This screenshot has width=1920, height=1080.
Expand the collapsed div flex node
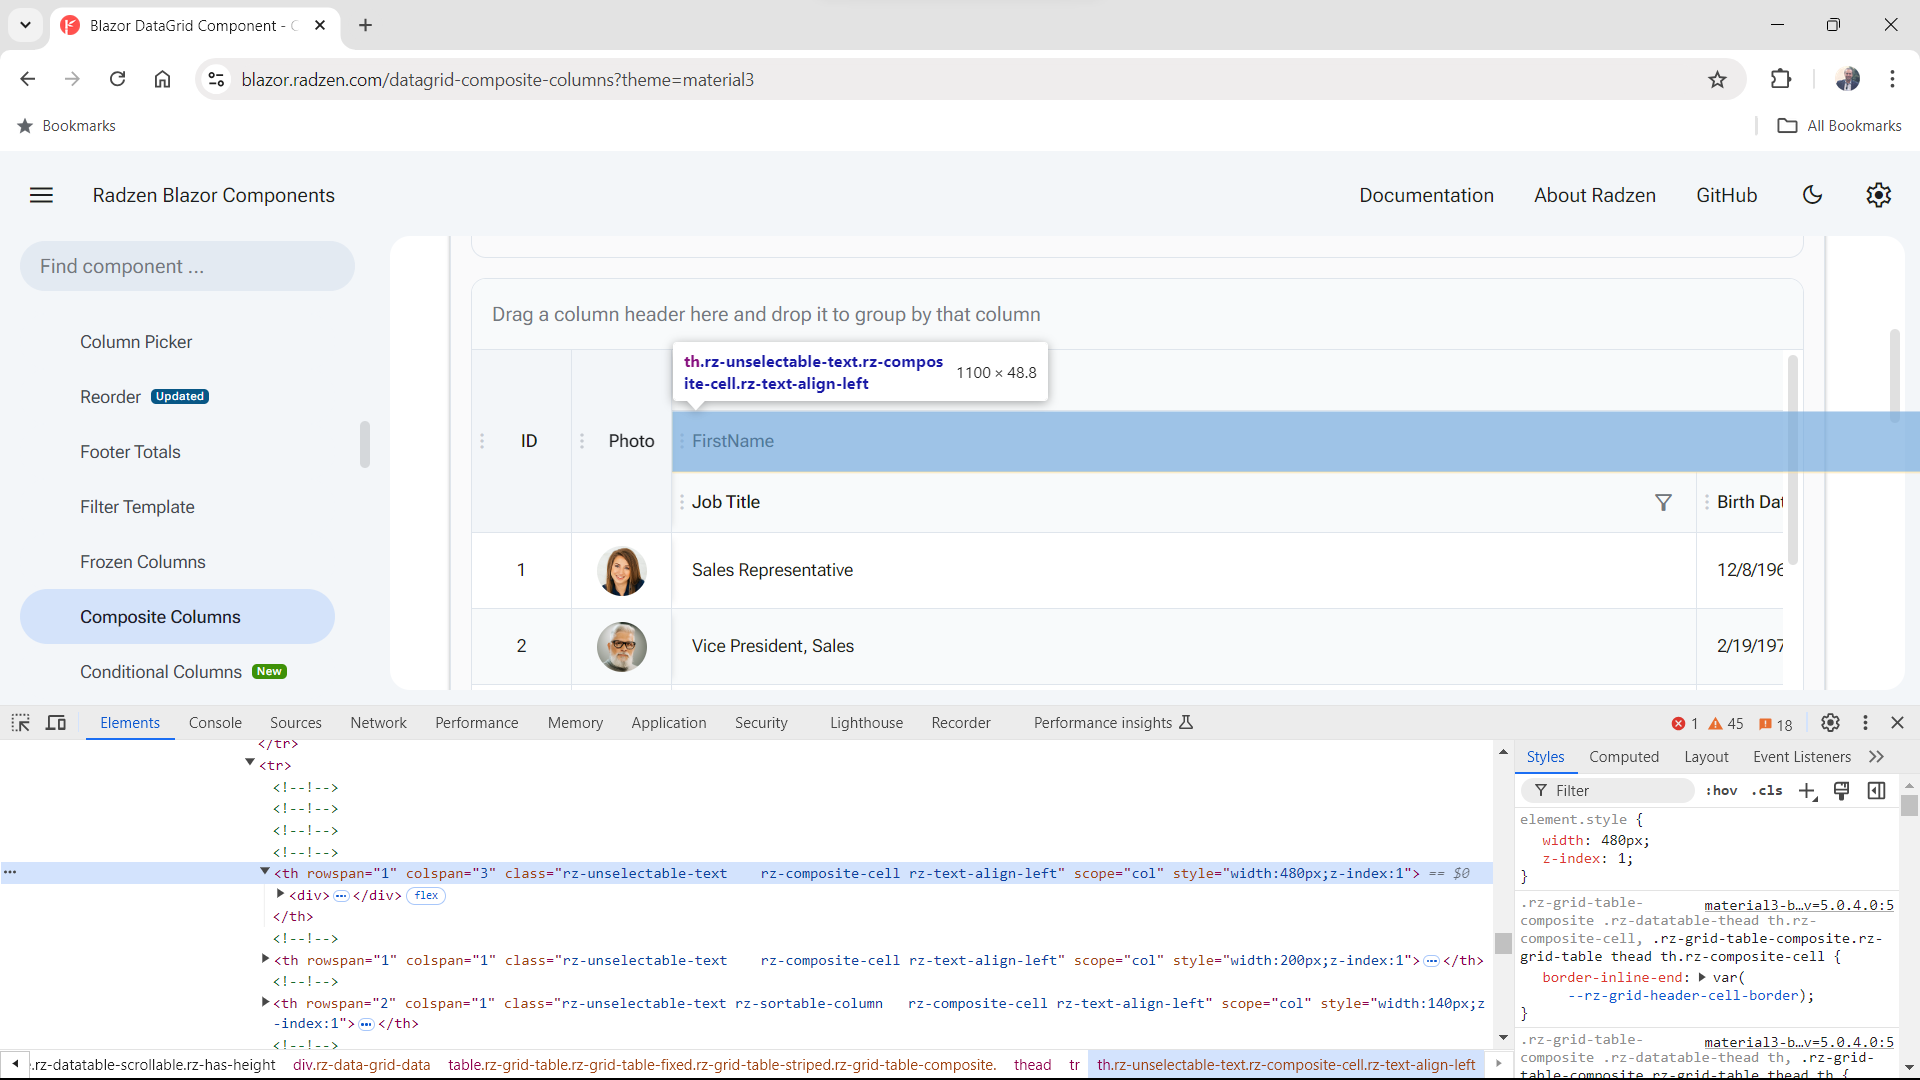click(x=280, y=894)
